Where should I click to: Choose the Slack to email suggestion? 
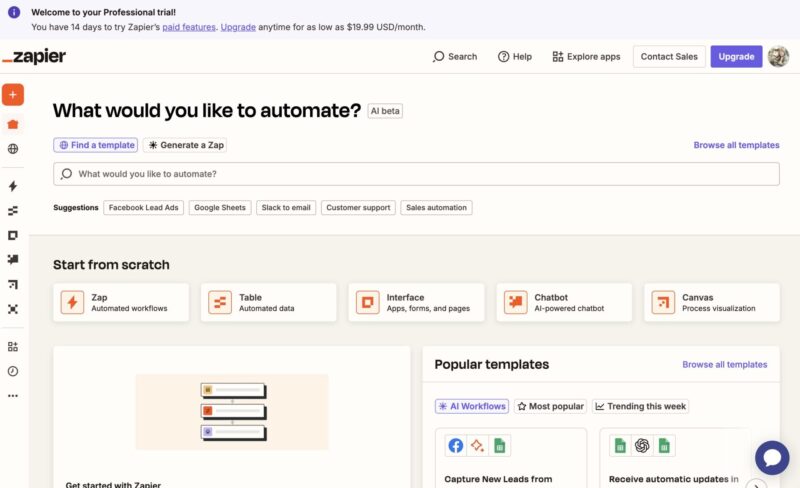(286, 208)
